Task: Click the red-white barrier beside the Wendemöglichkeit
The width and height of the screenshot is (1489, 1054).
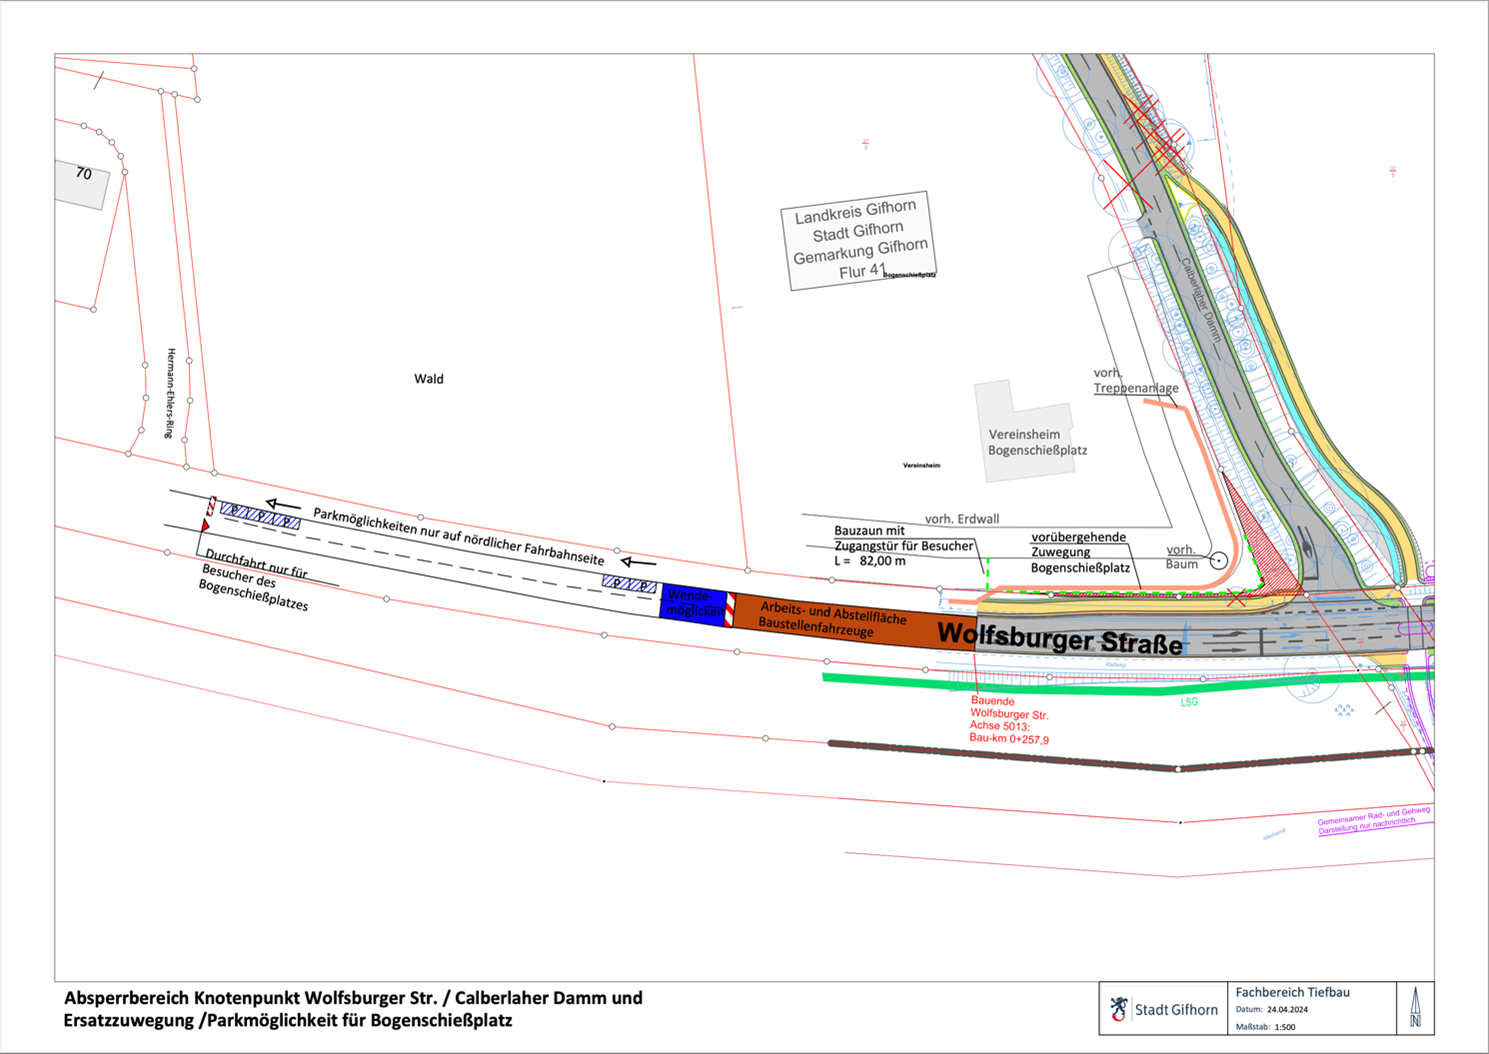Action: click(730, 610)
